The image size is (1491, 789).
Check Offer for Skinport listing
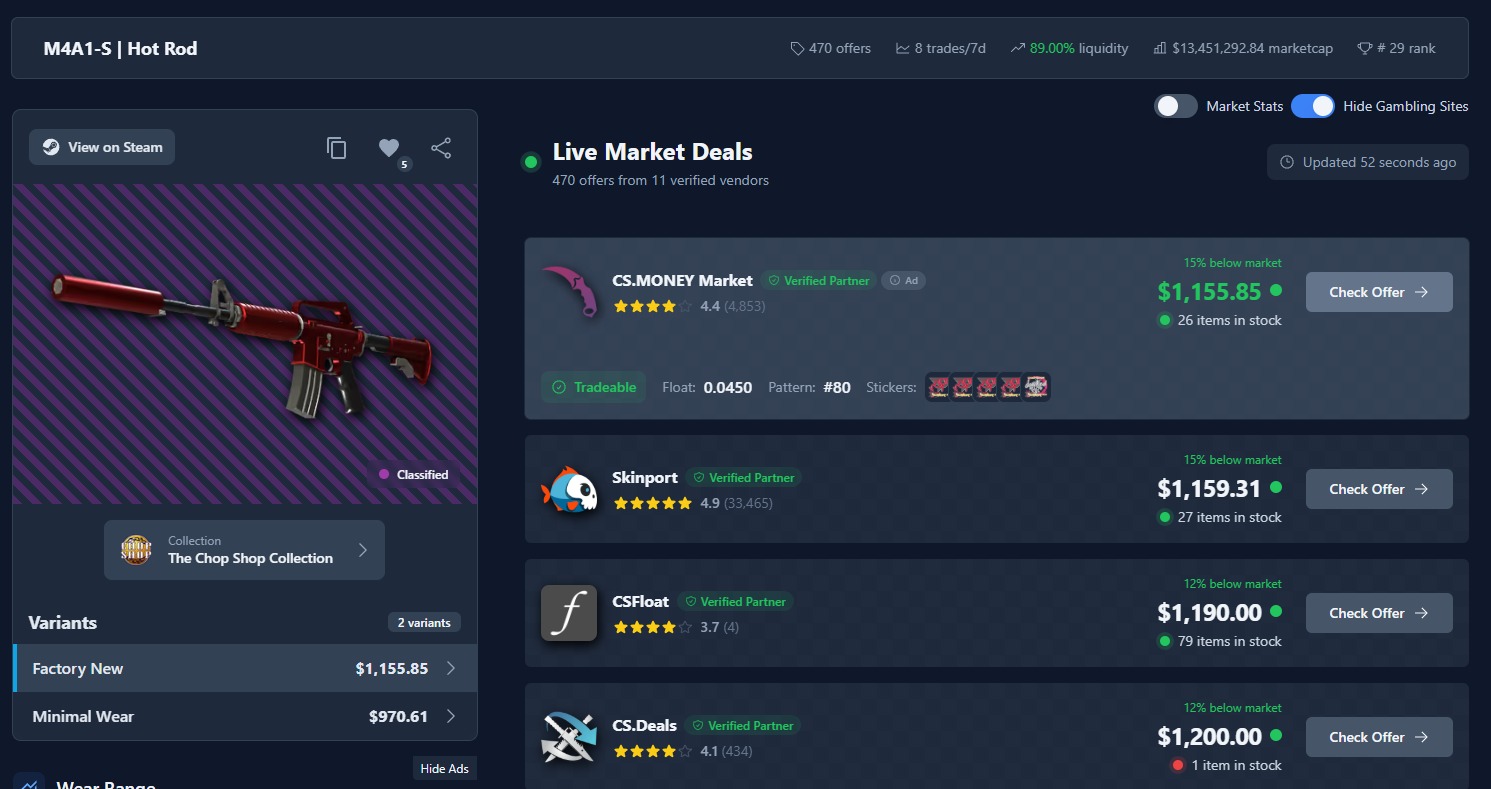click(1379, 489)
